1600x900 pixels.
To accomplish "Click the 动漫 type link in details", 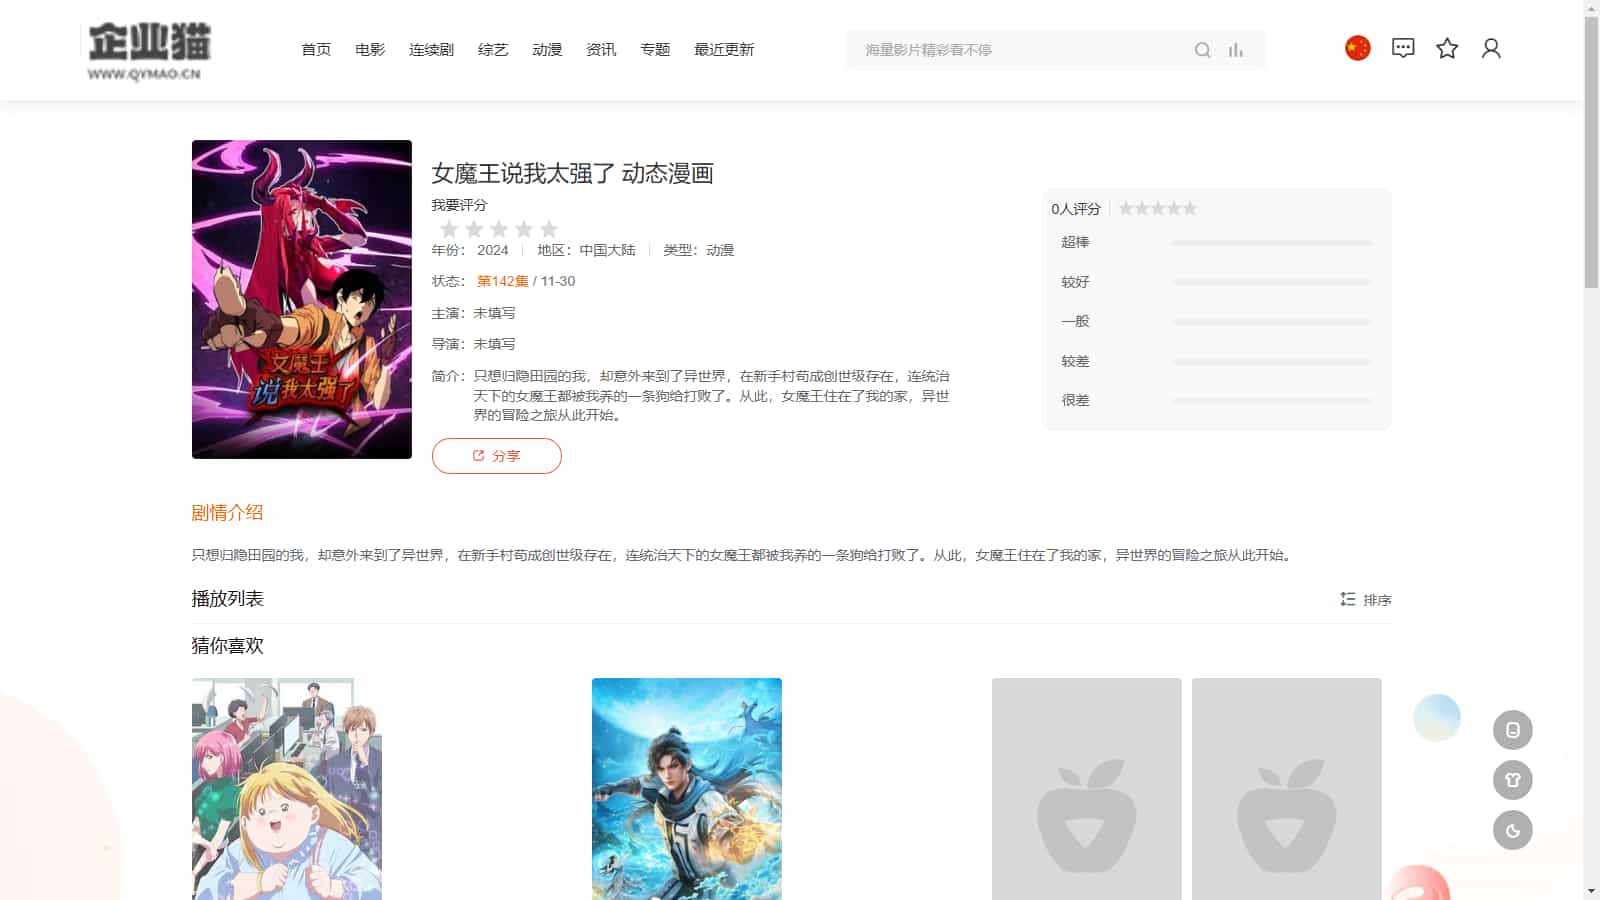I will tap(720, 250).
